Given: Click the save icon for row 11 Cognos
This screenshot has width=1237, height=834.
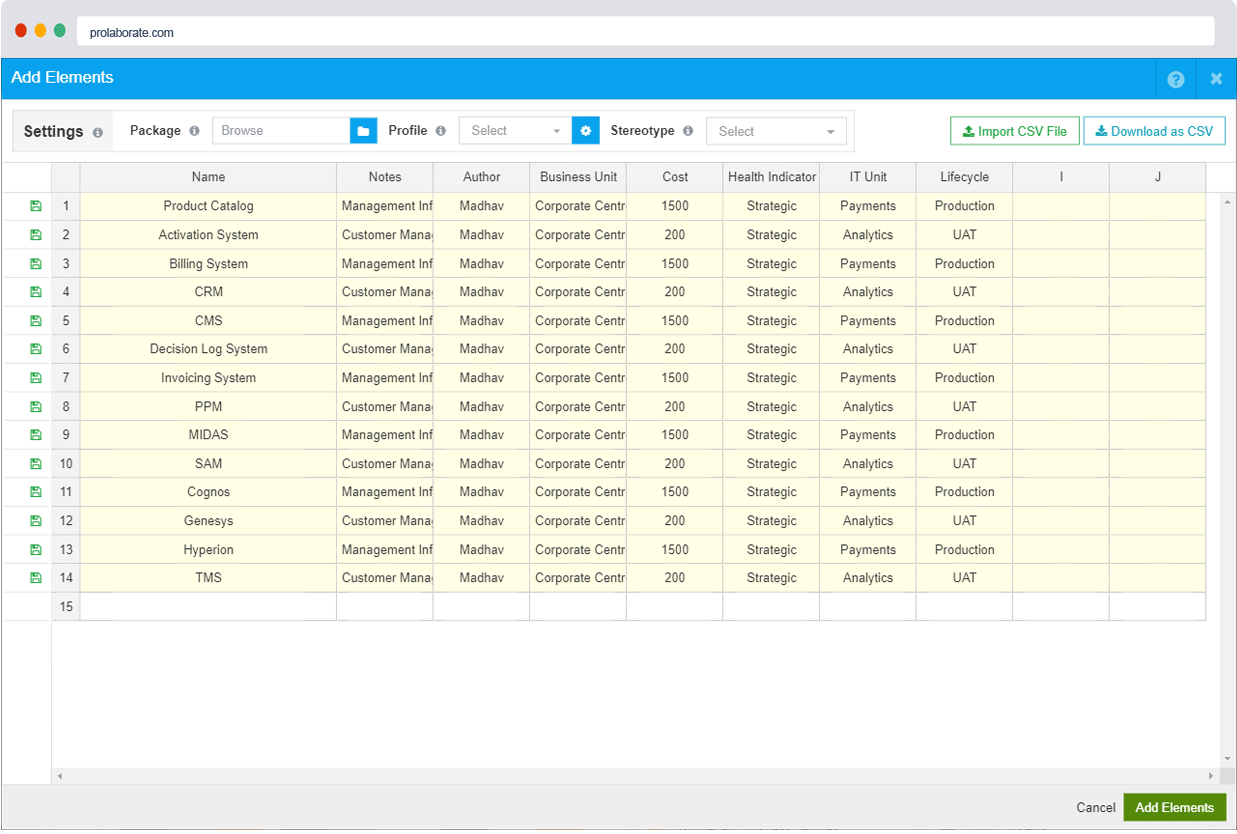Looking at the screenshot, I should tap(36, 492).
